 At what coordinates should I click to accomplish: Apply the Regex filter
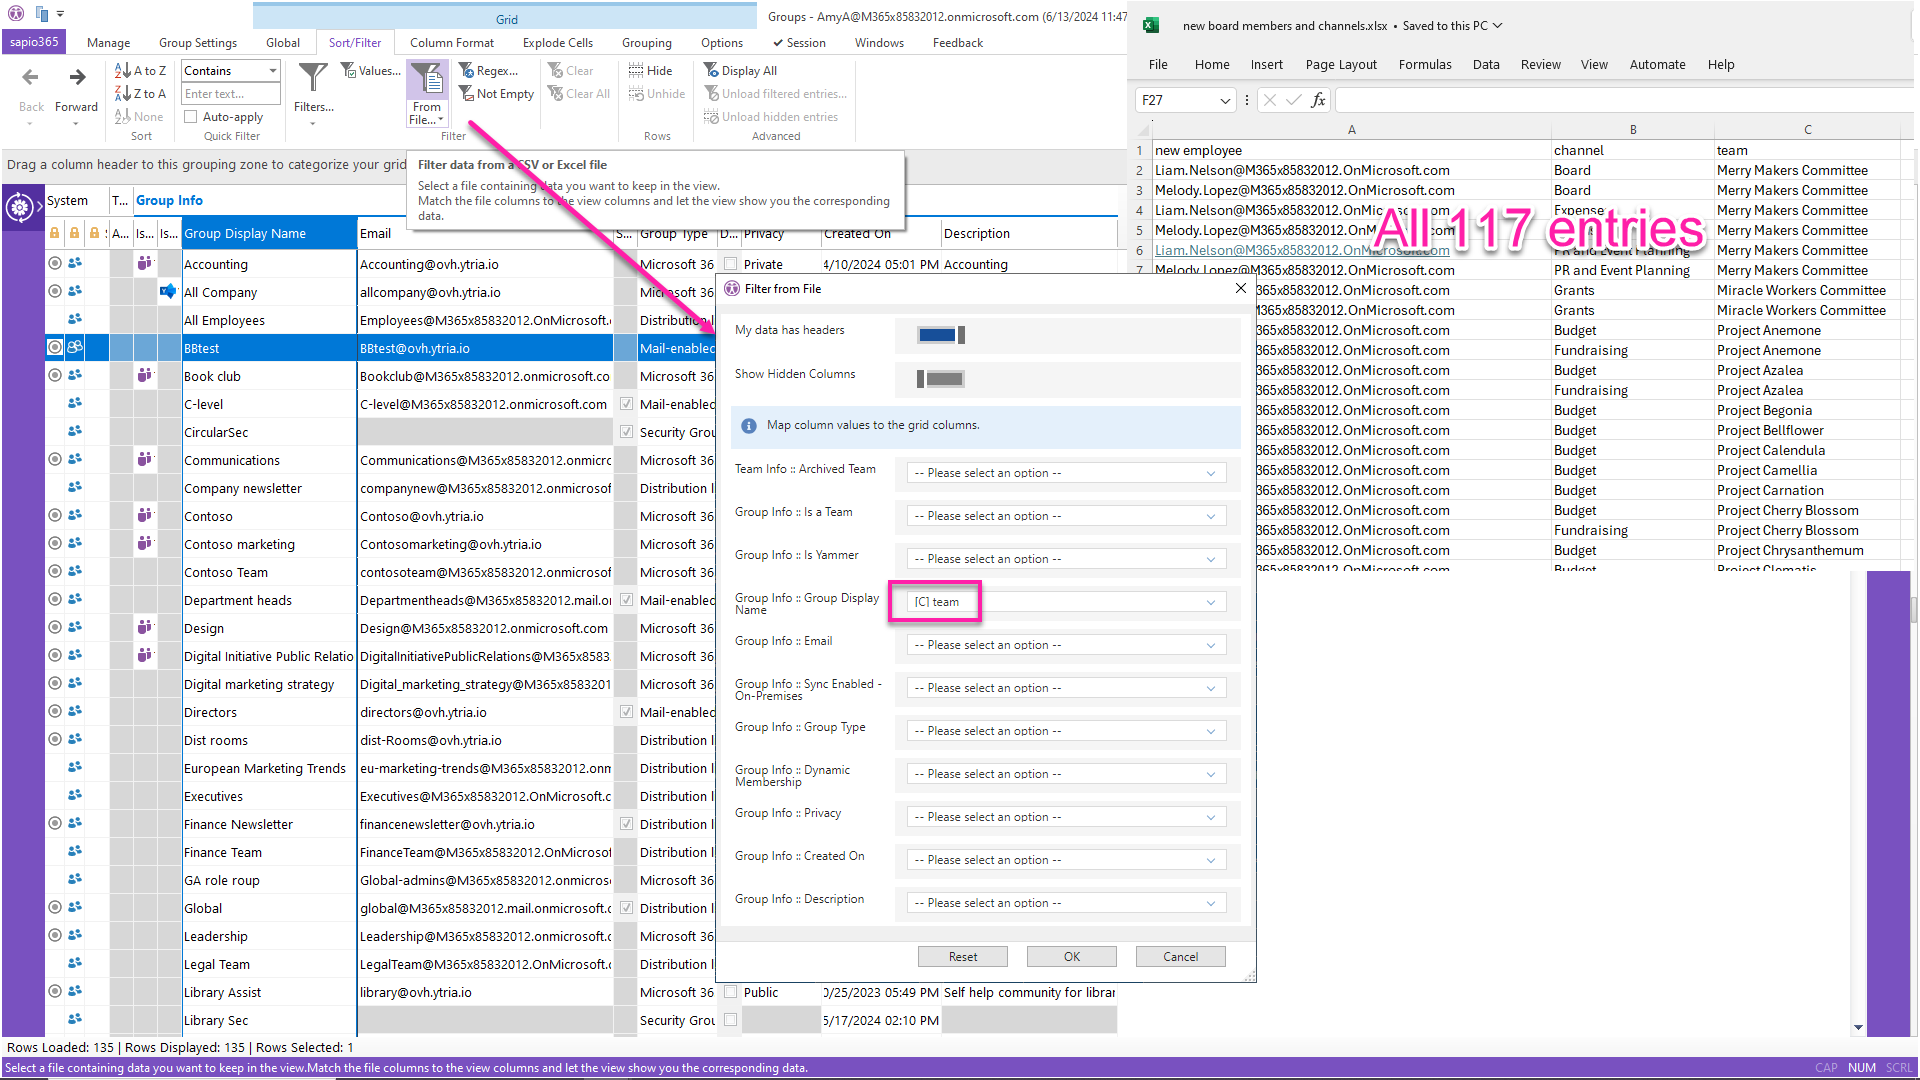(488, 71)
